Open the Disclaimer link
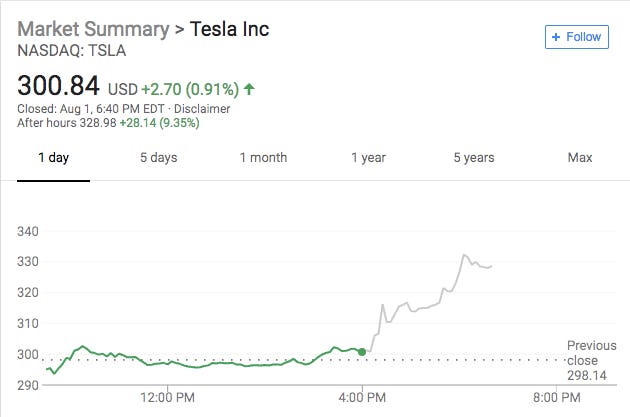The height and width of the screenshot is (417, 630). (203, 108)
